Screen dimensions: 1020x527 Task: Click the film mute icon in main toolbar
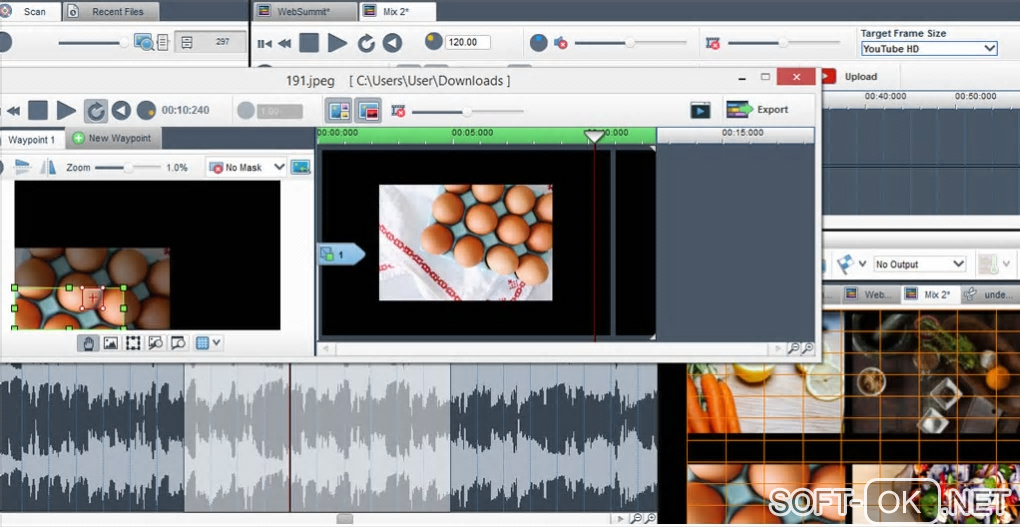713,44
